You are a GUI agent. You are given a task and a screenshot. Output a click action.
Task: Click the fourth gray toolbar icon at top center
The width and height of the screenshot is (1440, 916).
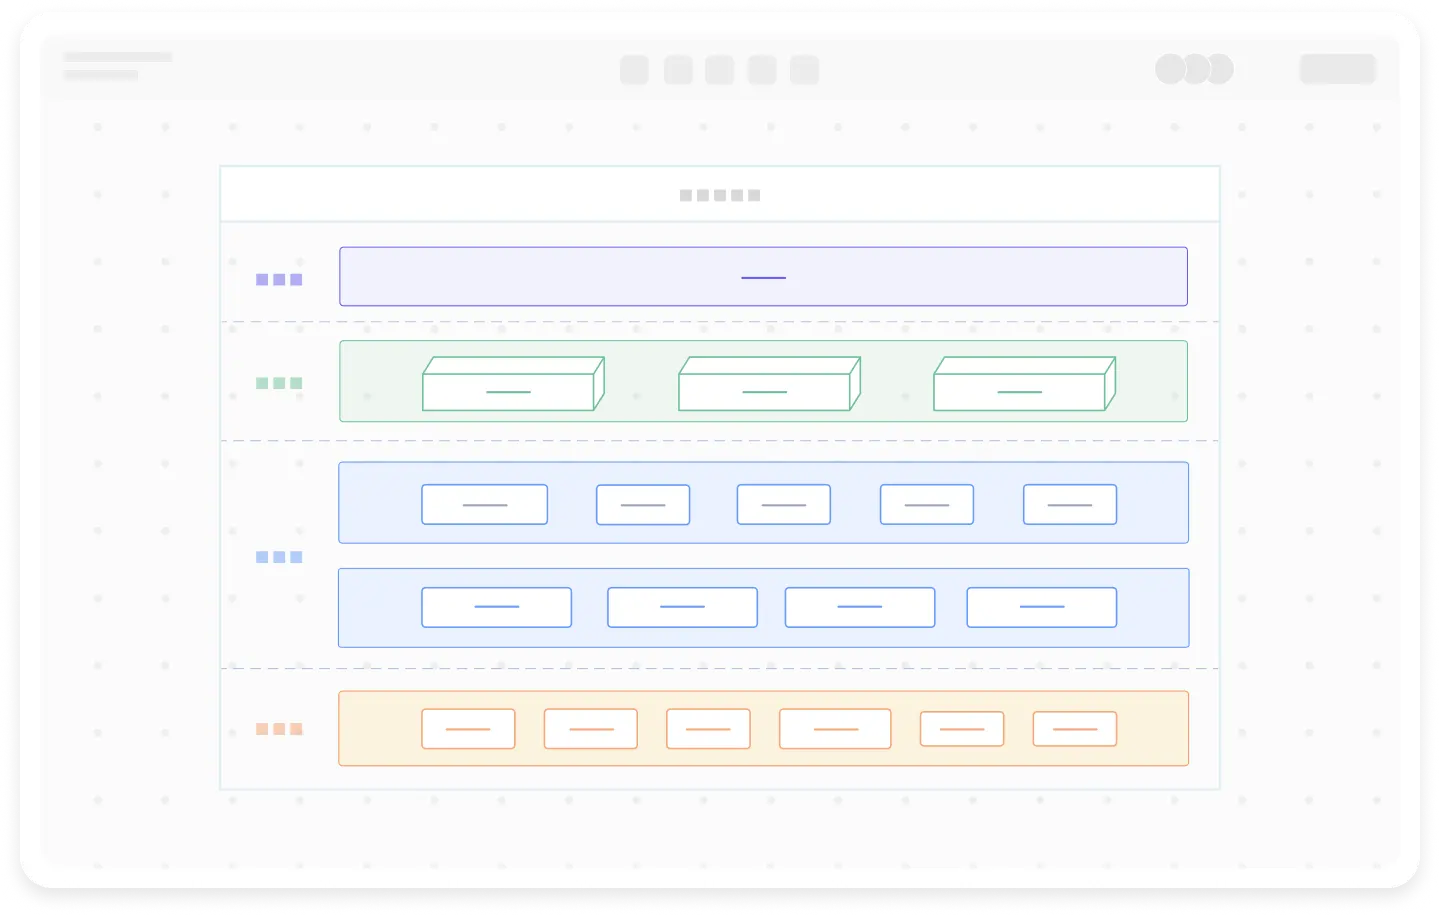762,70
